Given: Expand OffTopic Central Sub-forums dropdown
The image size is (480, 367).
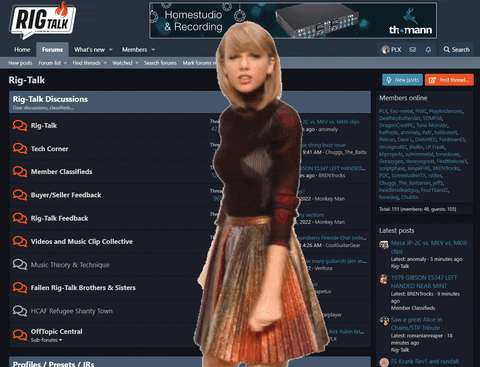Looking at the screenshot, I should 46,340.
